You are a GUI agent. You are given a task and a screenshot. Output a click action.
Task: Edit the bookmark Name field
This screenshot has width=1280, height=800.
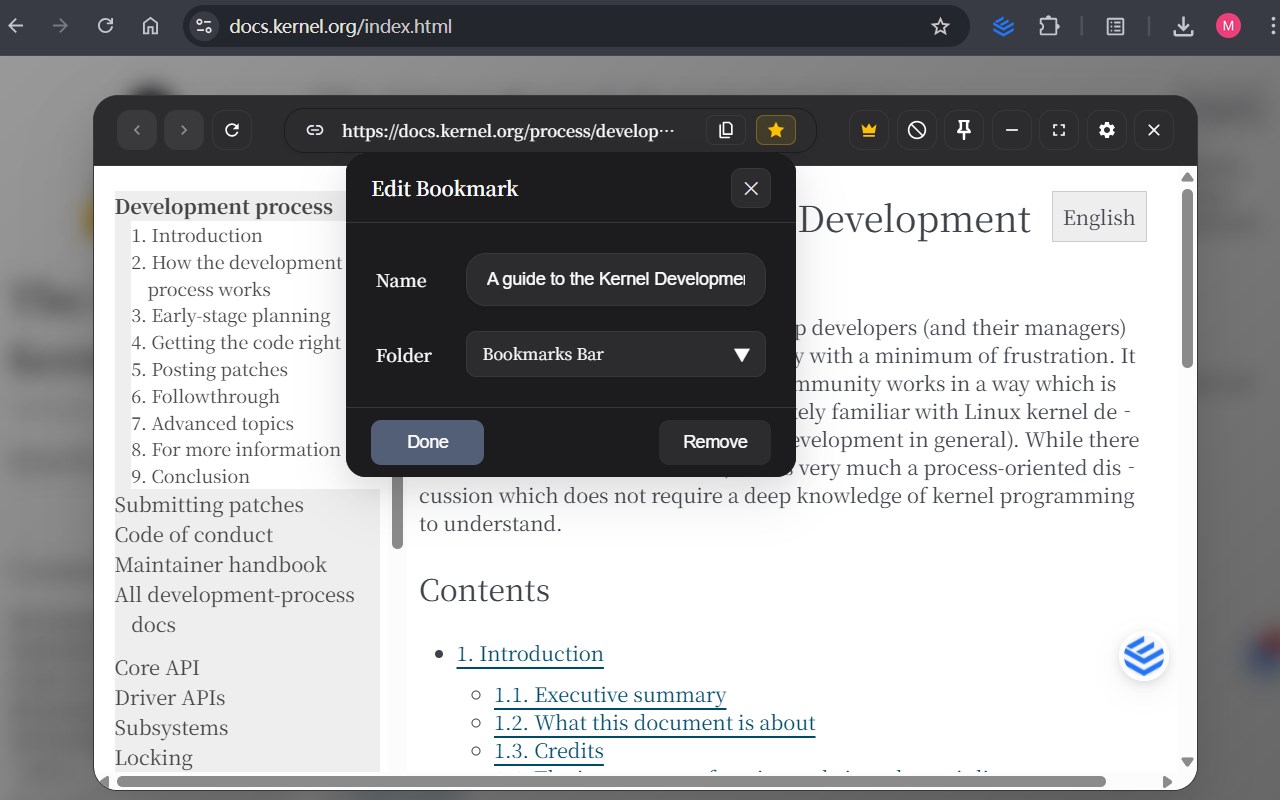click(616, 279)
